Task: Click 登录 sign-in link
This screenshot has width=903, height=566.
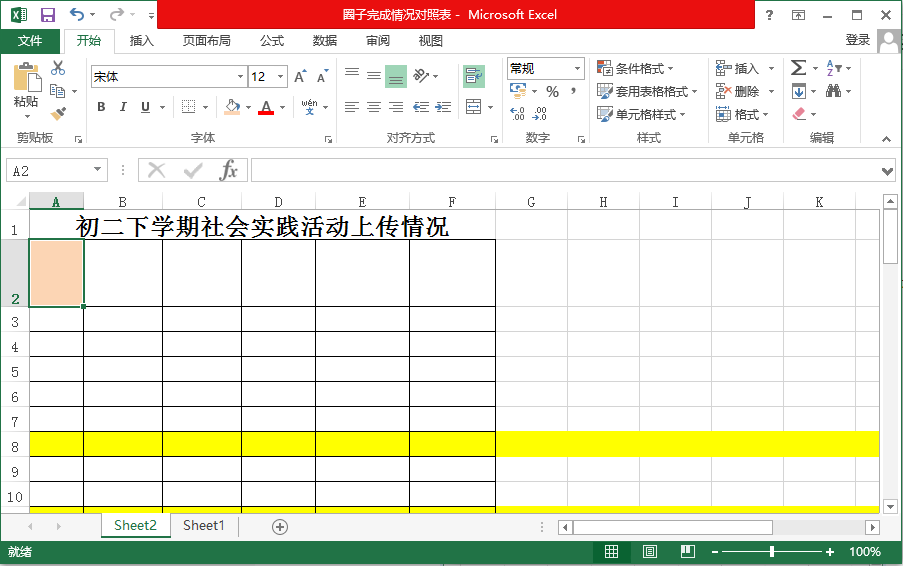Action: 858,40
